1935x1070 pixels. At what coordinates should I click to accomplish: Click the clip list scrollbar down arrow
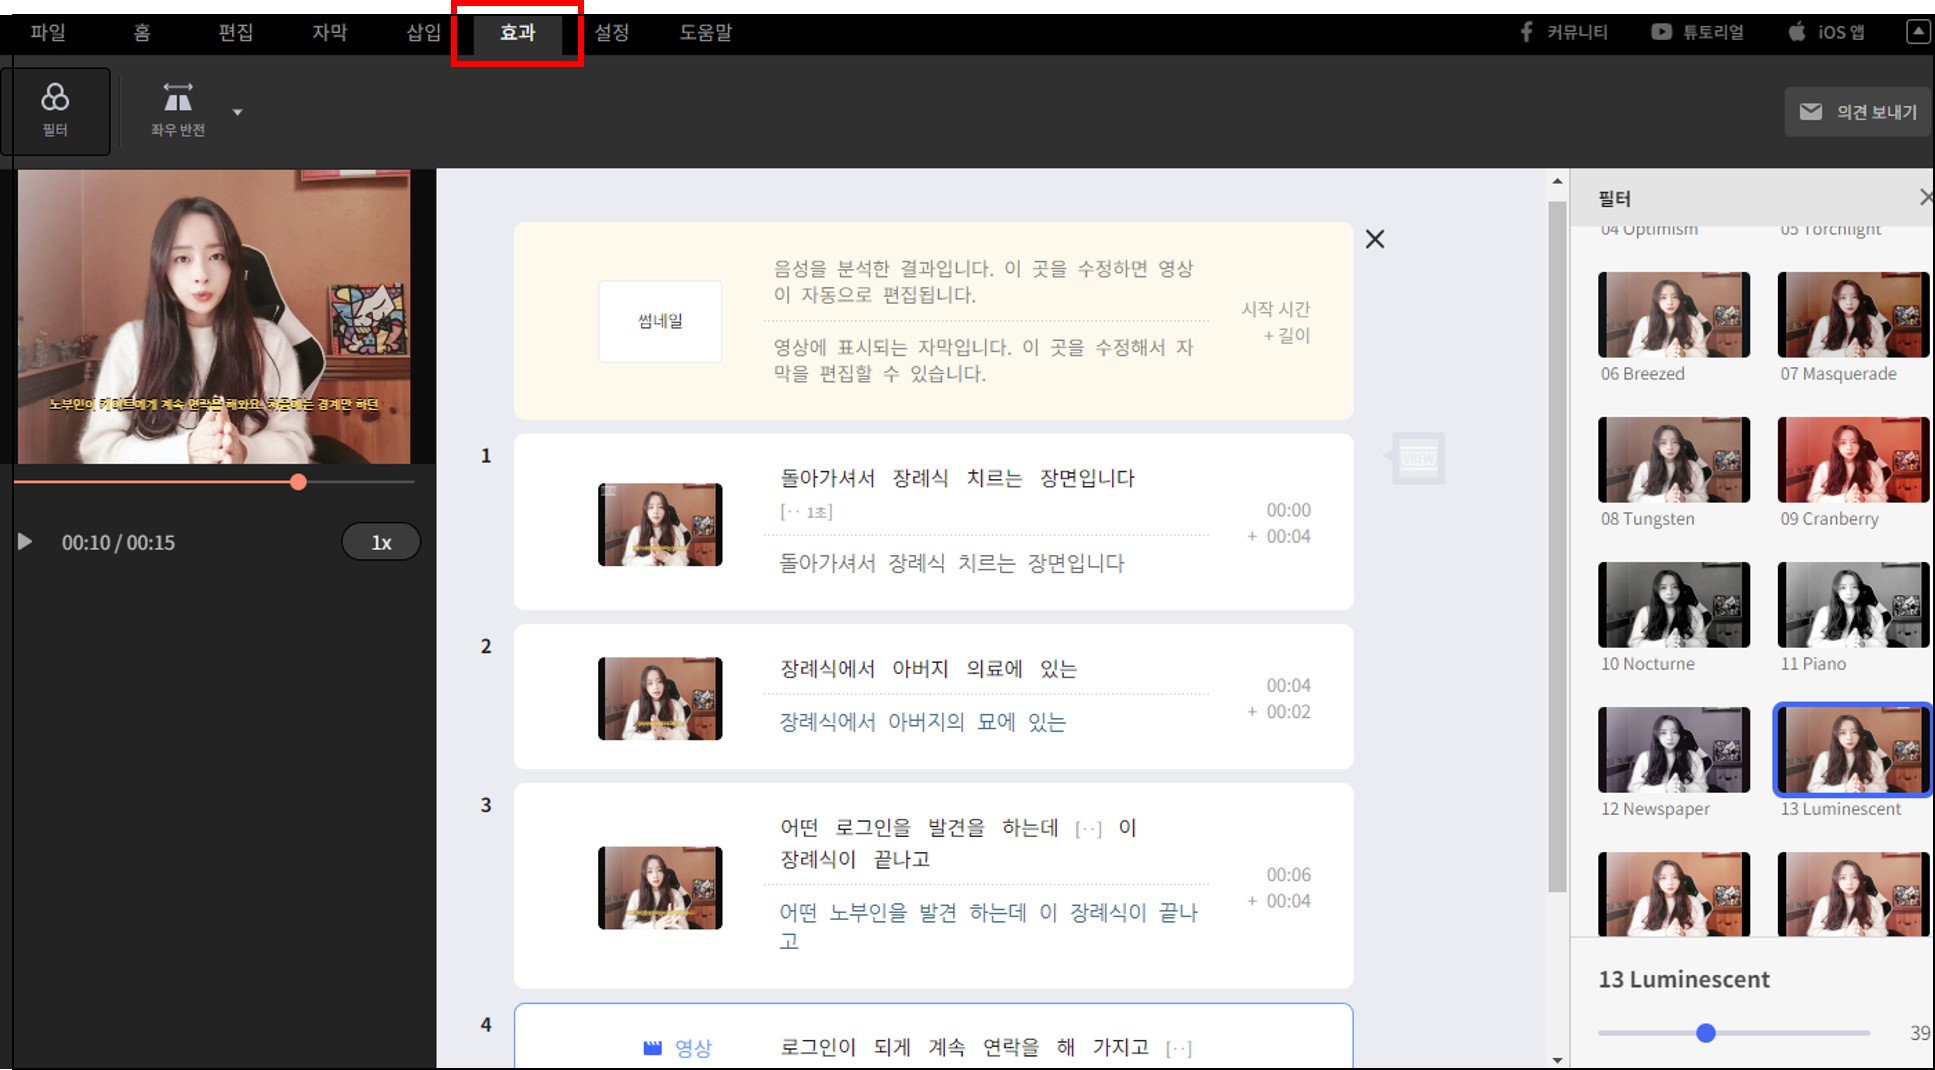tap(1557, 1060)
